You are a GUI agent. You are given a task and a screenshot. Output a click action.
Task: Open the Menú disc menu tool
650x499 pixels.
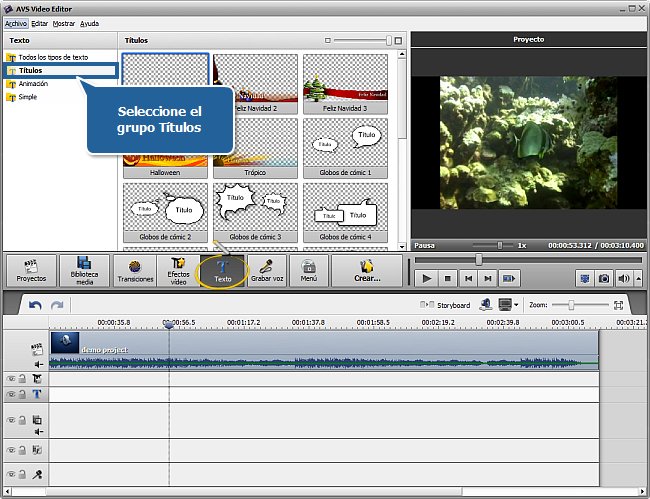[309, 270]
